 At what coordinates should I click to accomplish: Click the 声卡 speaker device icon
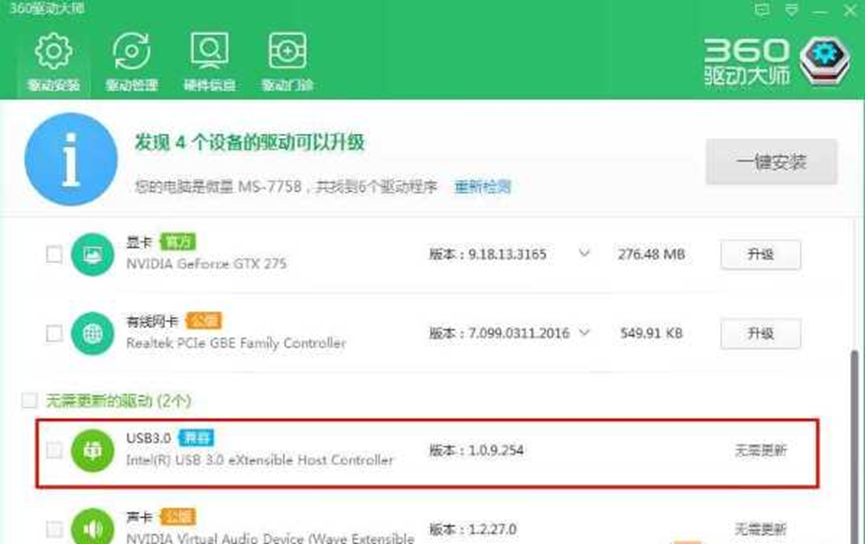(x=92, y=528)
